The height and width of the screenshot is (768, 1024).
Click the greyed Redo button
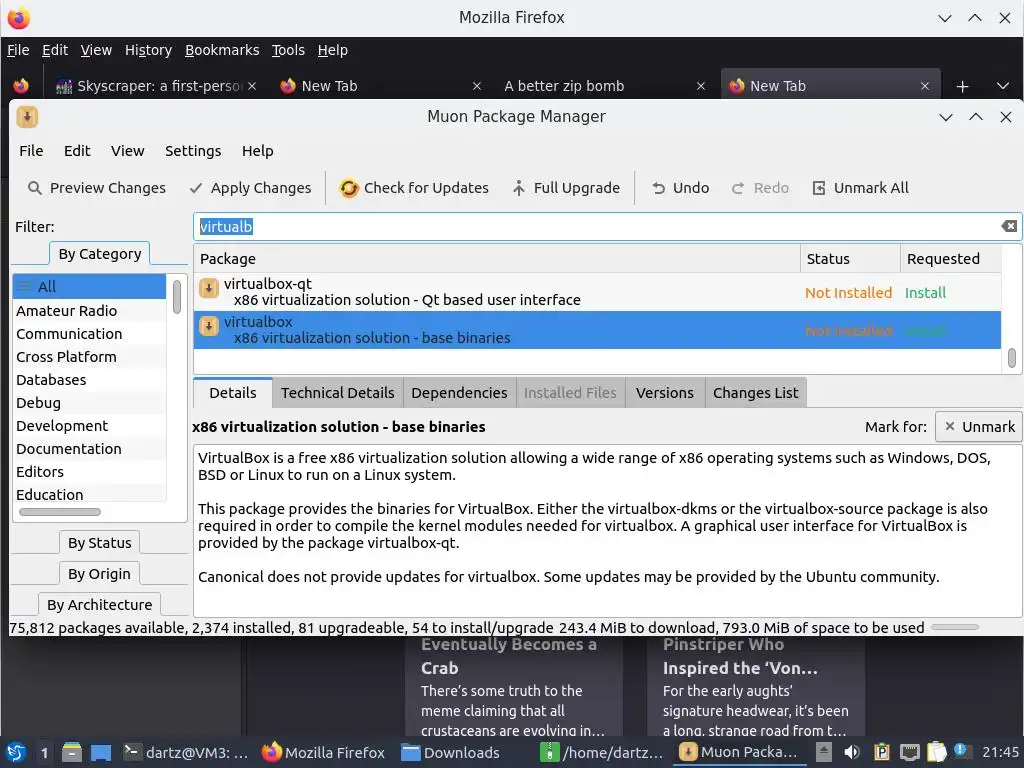(x=760, y=188)
